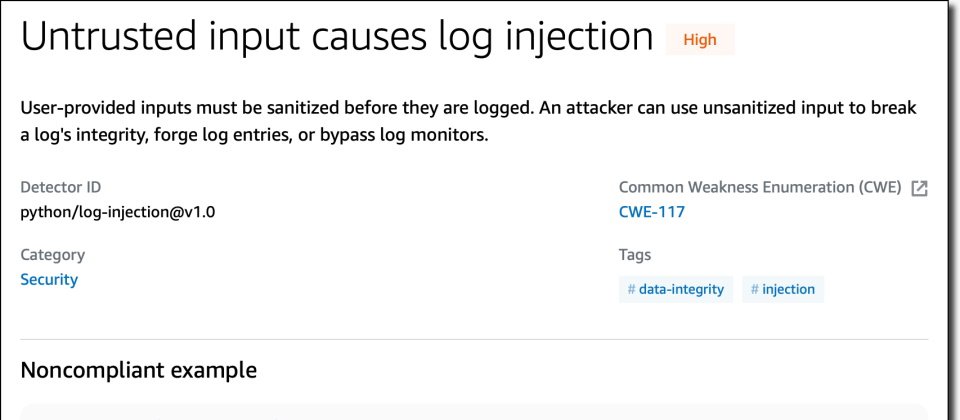Click the horizontal divider above Noncompliant example

coord(474,339)
